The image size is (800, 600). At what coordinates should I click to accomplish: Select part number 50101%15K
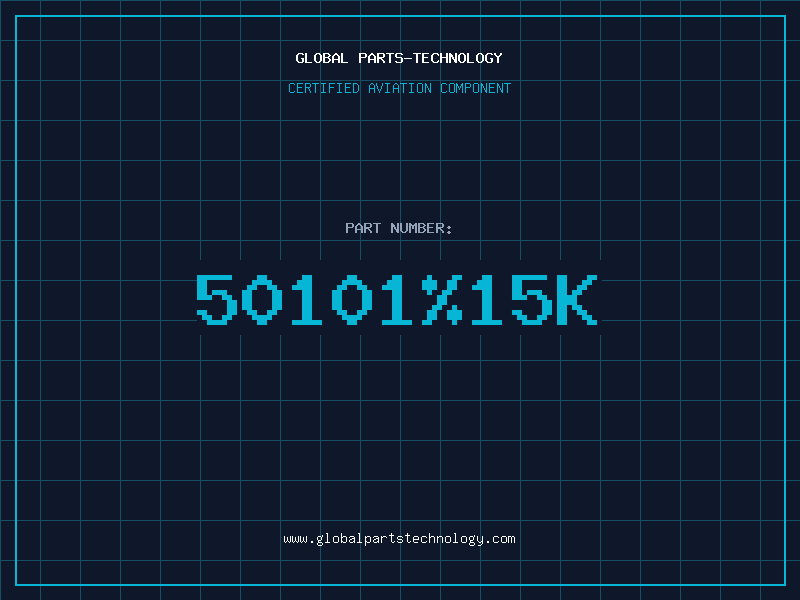click(397, 299)
